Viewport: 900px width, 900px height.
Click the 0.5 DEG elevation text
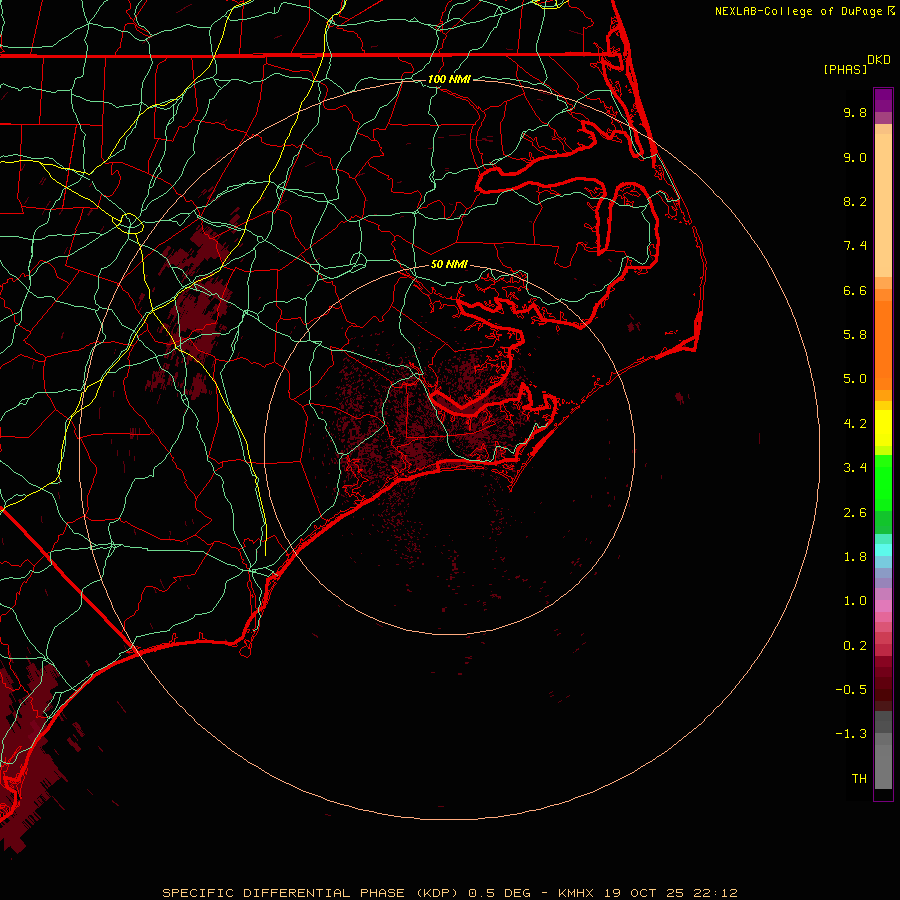click(x=501, y=893)
